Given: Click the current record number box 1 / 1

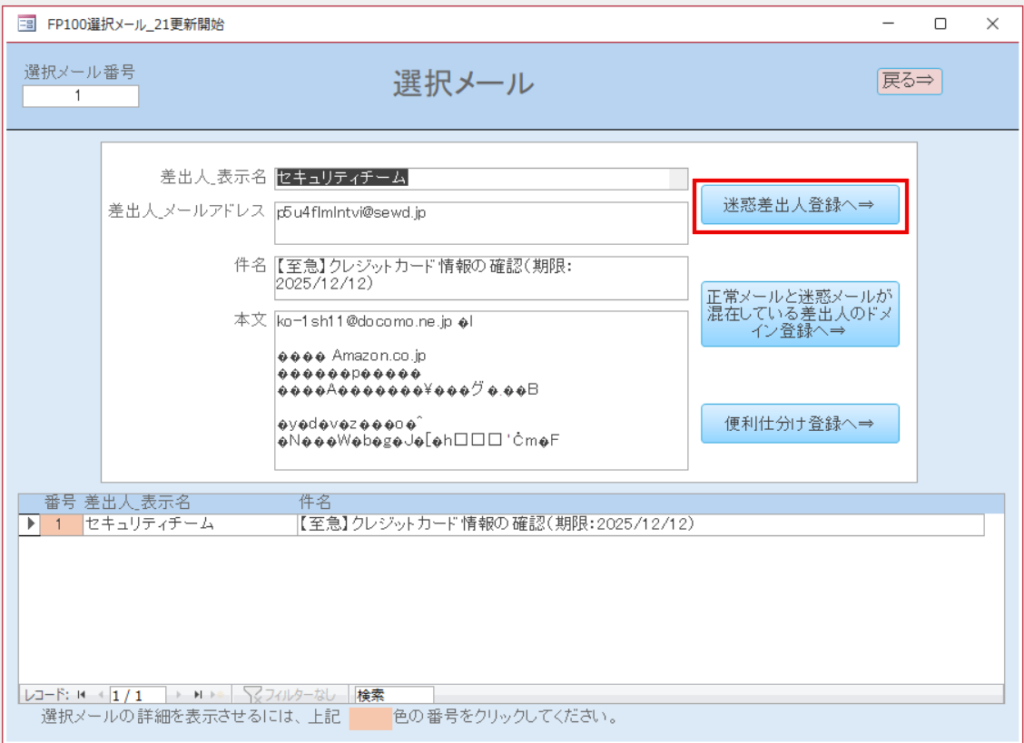Looking at the screenshot, I should tap(138, 694).
